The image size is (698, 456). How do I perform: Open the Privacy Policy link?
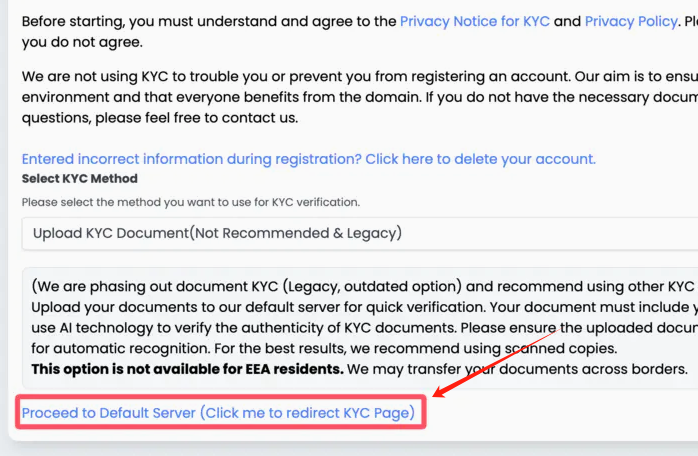click(631, 21)
